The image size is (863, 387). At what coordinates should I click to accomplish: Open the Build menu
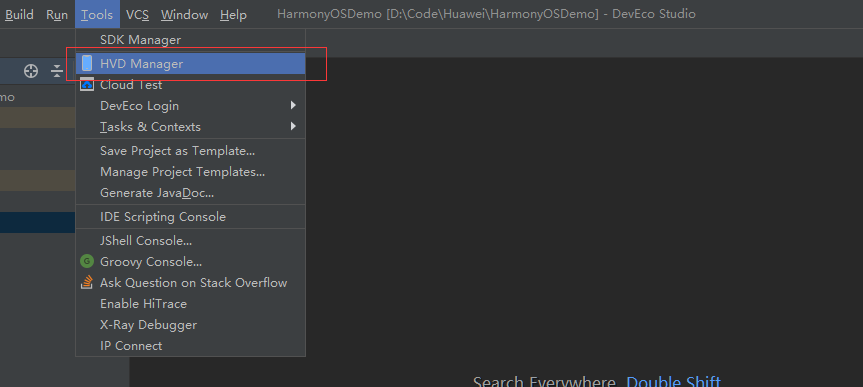click(x=19, y=14)
